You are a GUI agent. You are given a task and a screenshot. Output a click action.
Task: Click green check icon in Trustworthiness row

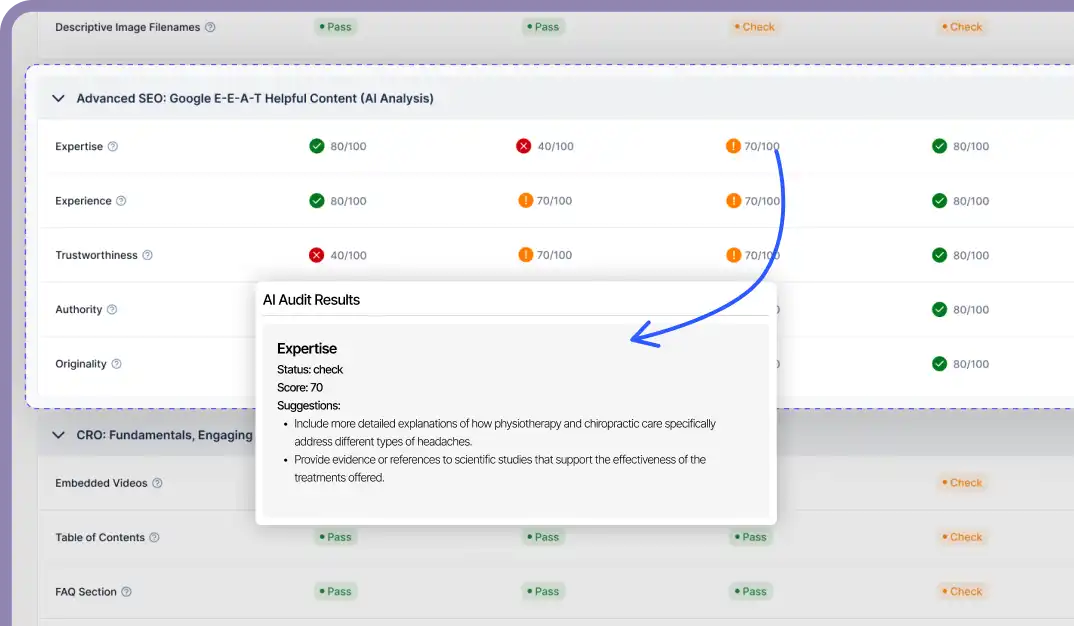940,255
